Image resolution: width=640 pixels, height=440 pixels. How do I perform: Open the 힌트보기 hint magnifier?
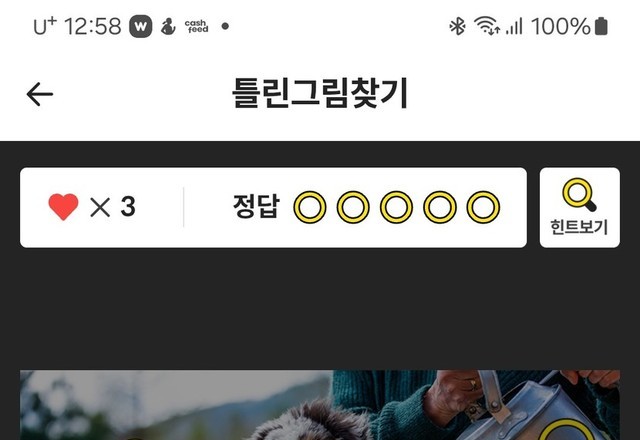(x=580, y=207)
